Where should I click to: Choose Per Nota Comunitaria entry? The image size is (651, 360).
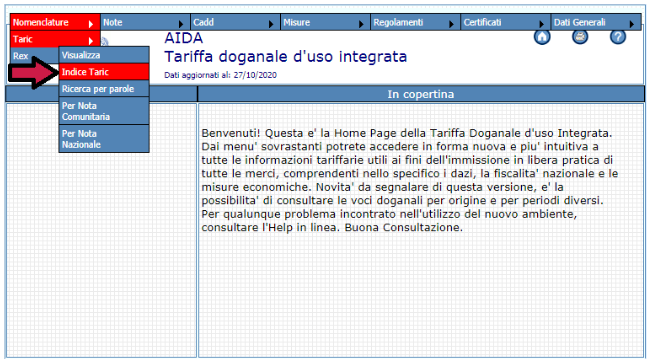pyautogui.click(x=104, y=111)
